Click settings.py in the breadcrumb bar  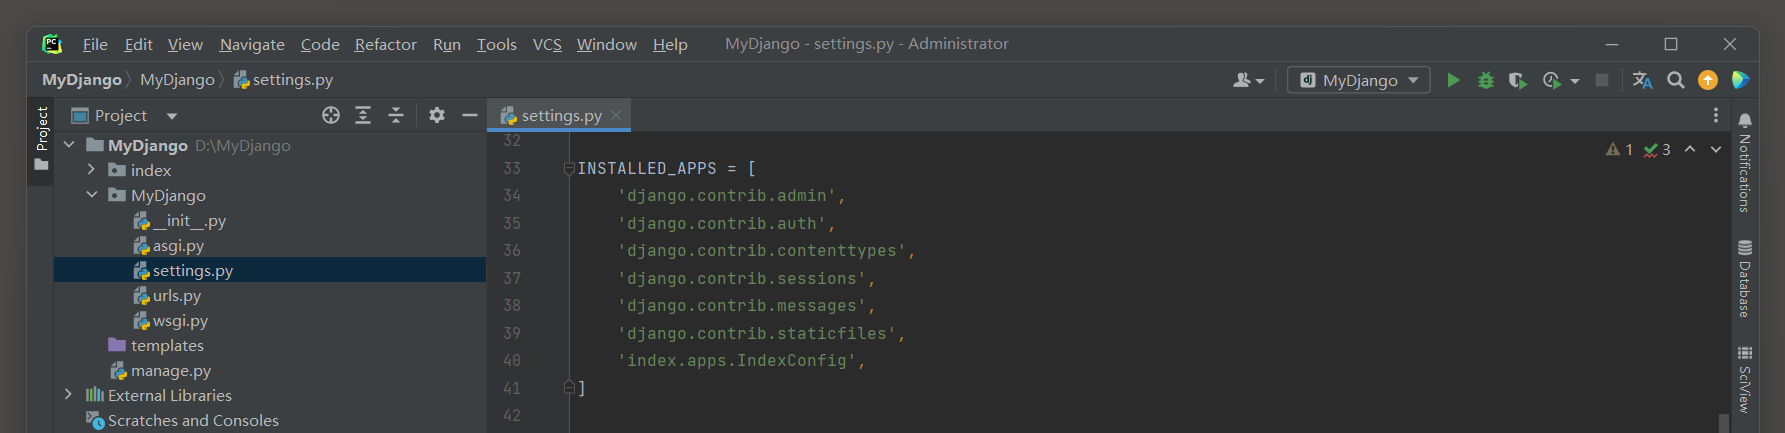[x=284, y=80]
